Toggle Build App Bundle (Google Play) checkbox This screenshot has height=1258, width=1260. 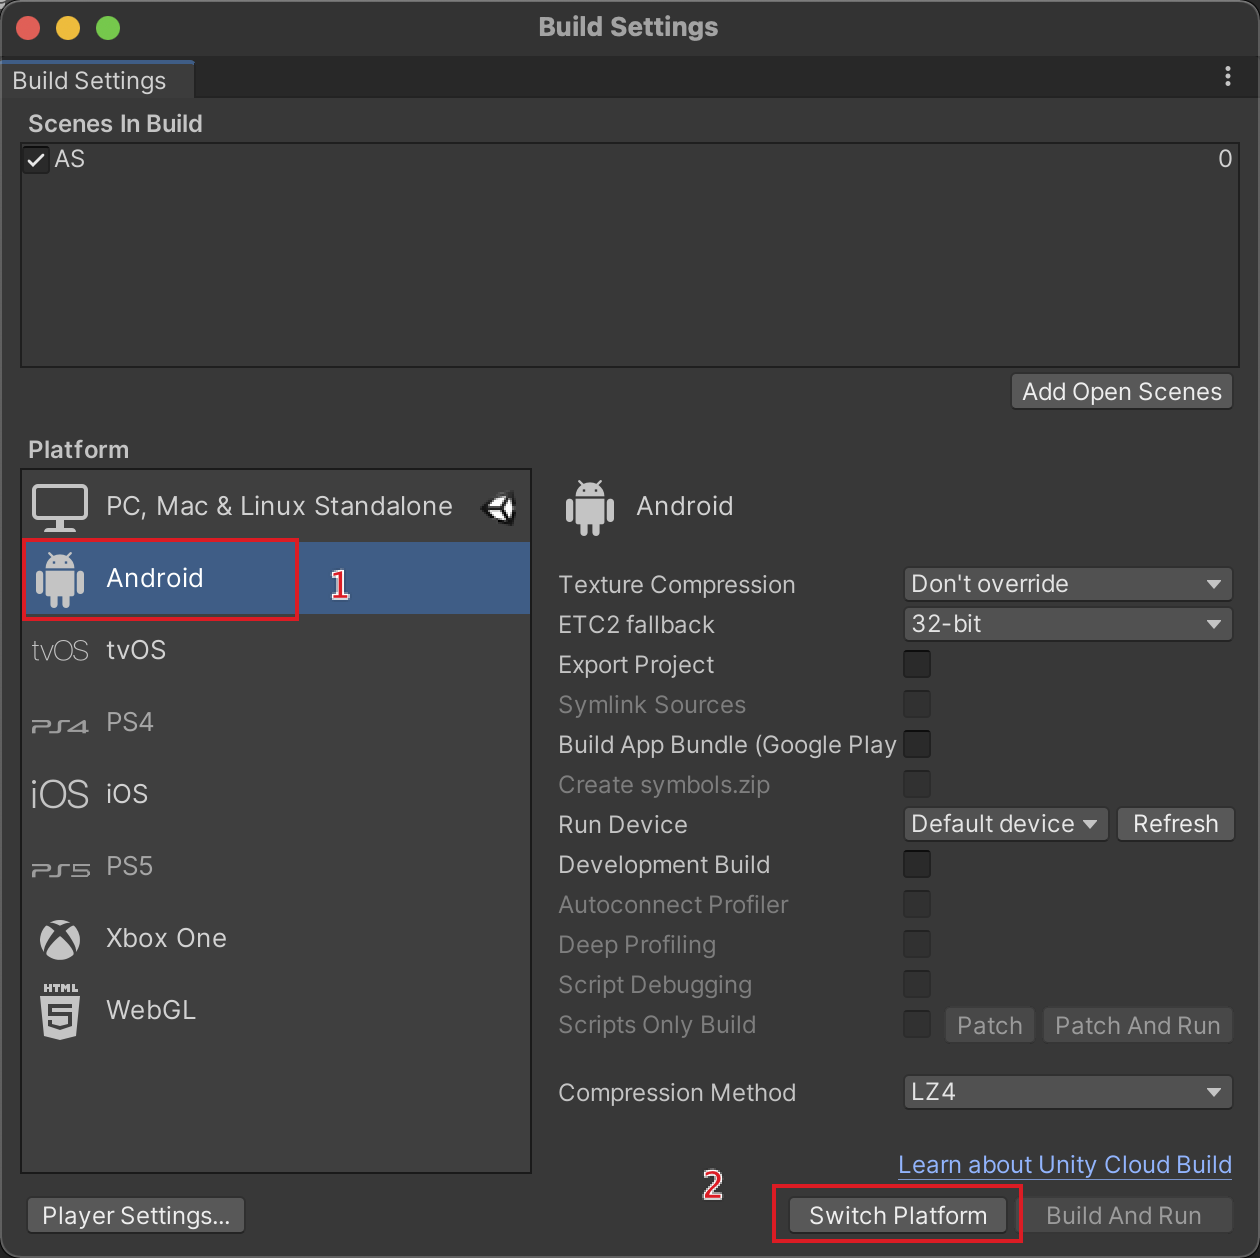point(917,744)
